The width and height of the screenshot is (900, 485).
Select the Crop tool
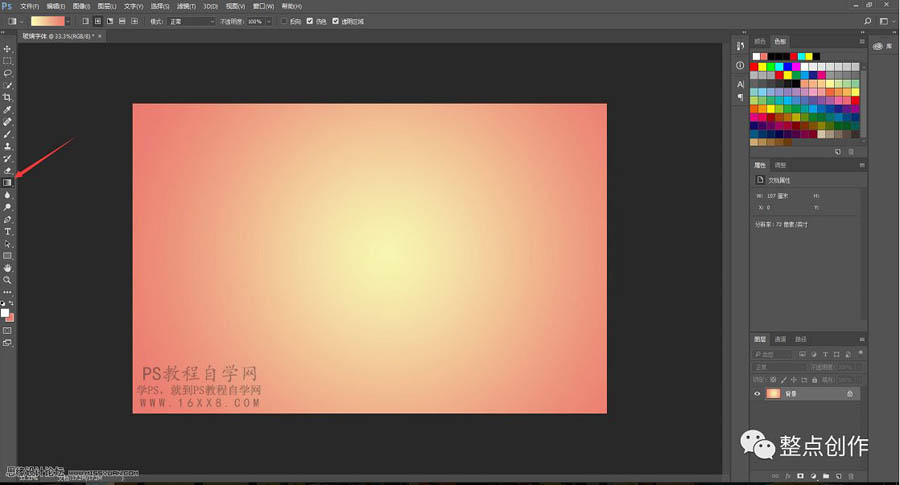(x=7, y=98)
